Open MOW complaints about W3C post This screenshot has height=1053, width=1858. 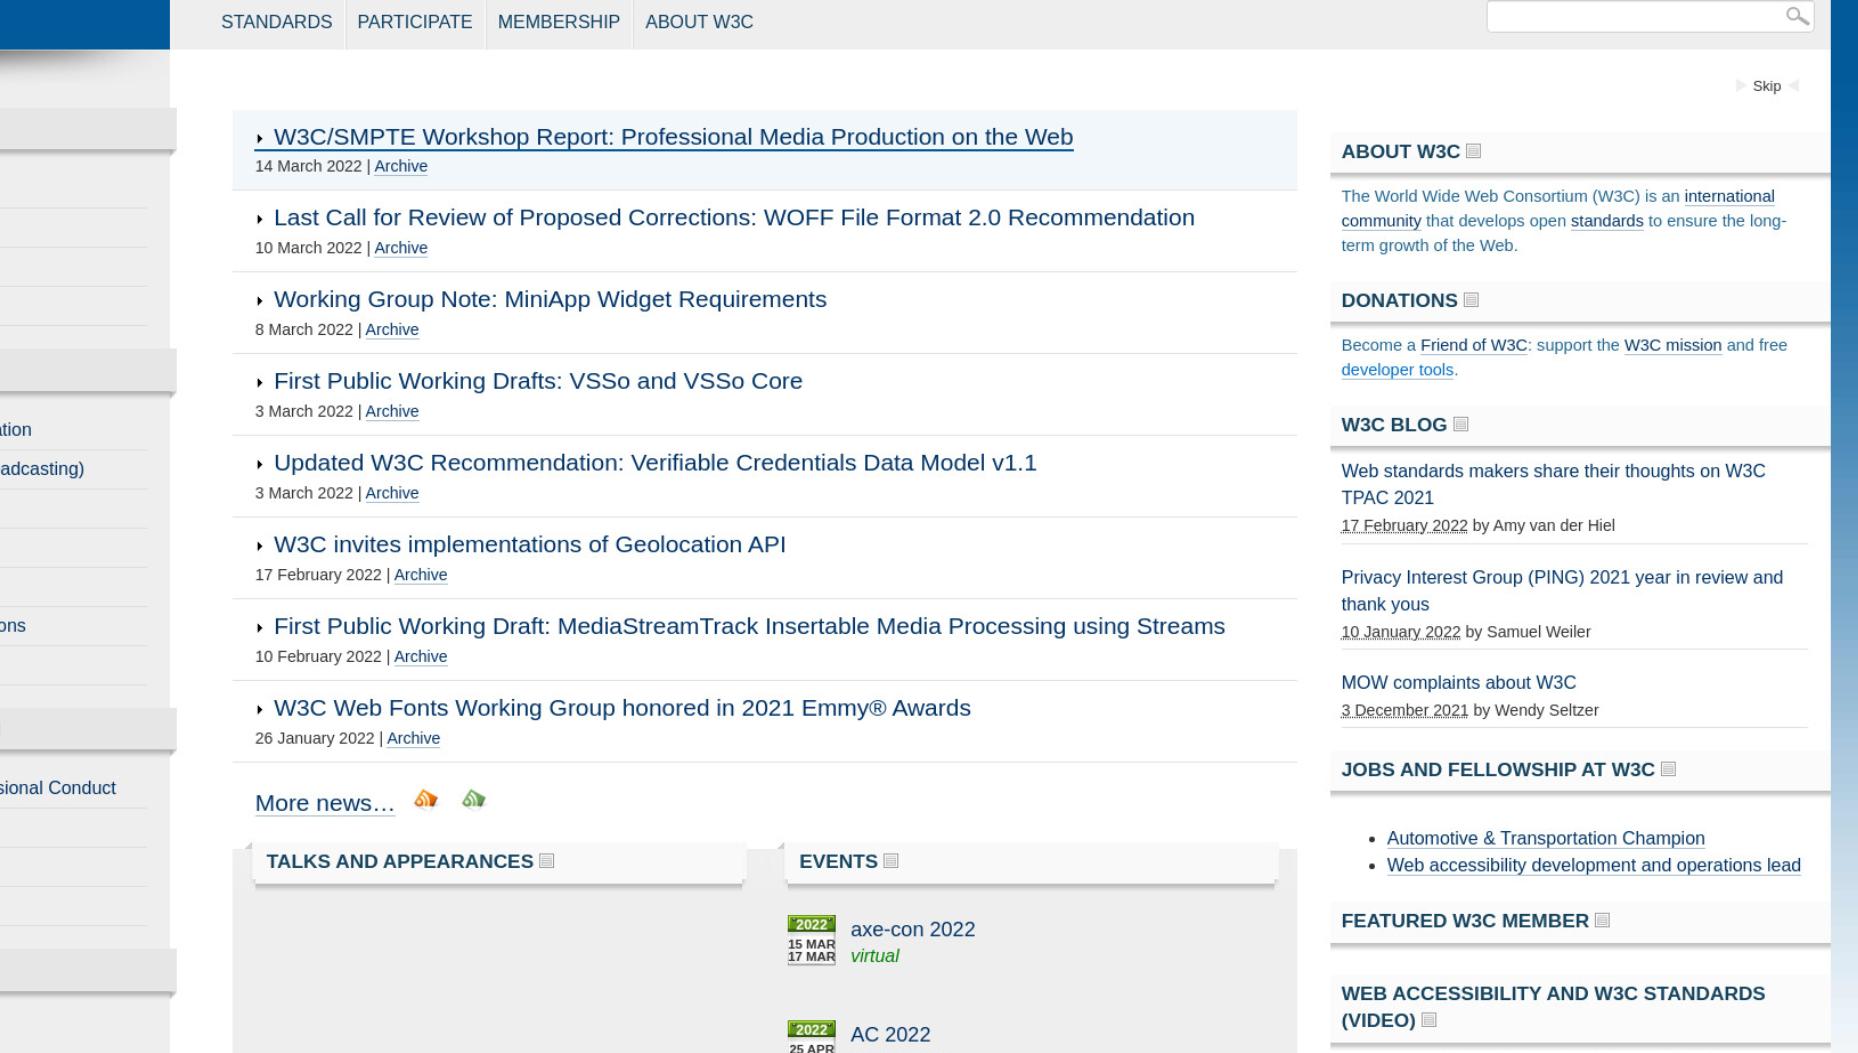point(1458,683)
